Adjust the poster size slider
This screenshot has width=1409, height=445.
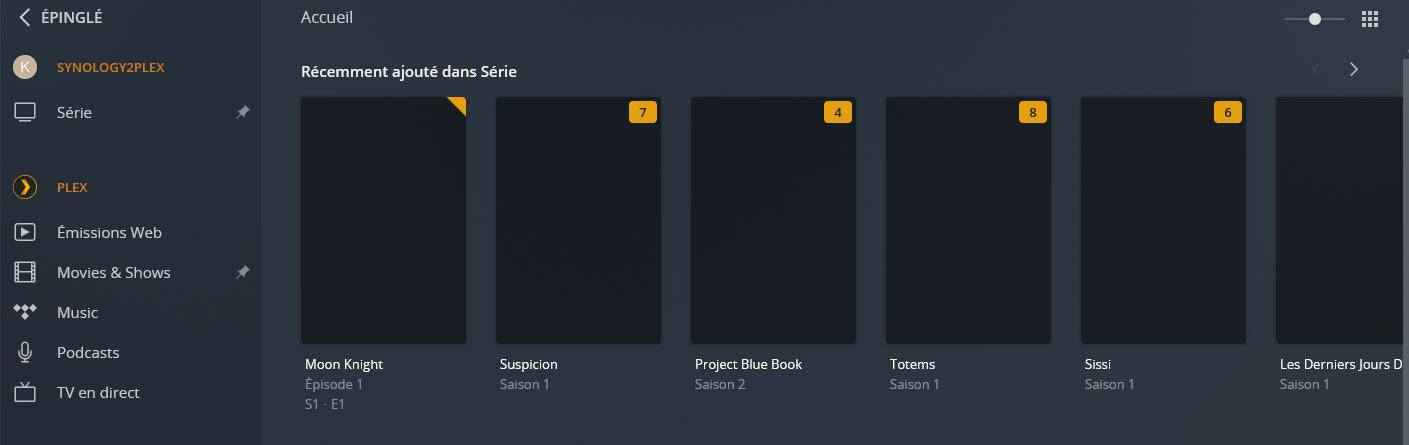1315,19
